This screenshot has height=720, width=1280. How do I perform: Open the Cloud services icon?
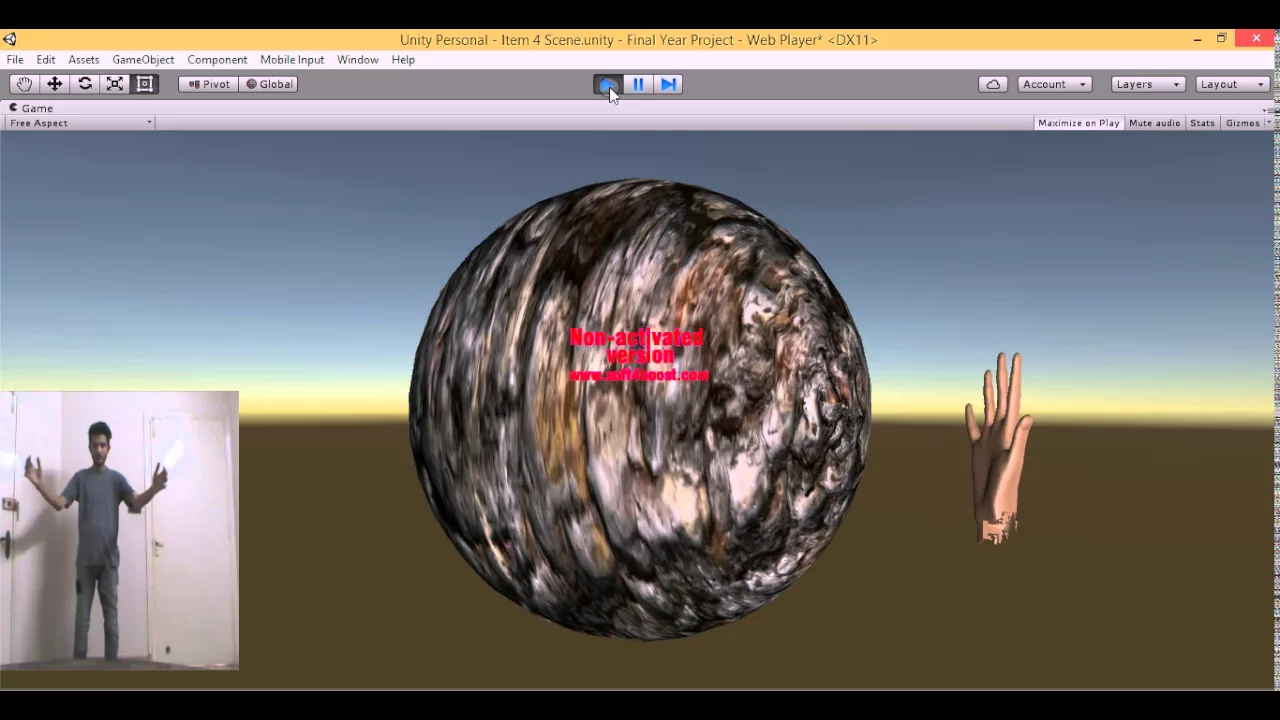(x=993, y=84)
